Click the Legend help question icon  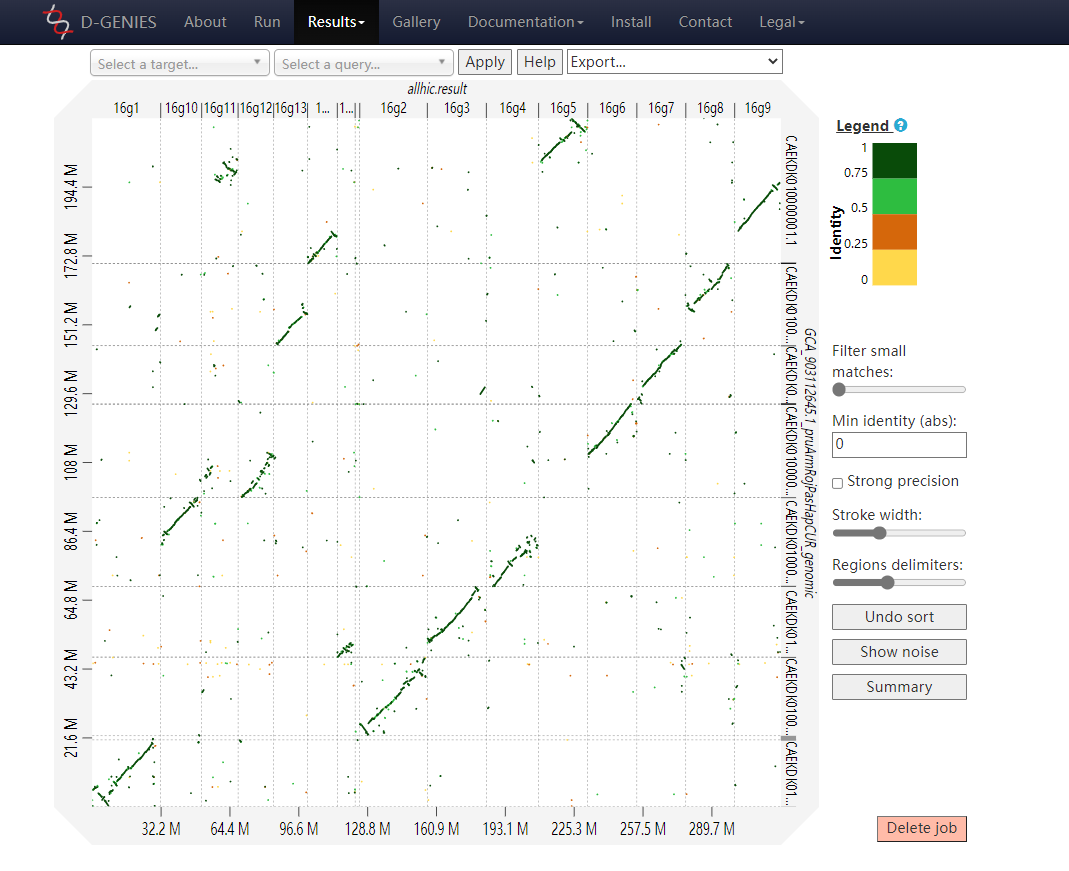pos(901,126)
